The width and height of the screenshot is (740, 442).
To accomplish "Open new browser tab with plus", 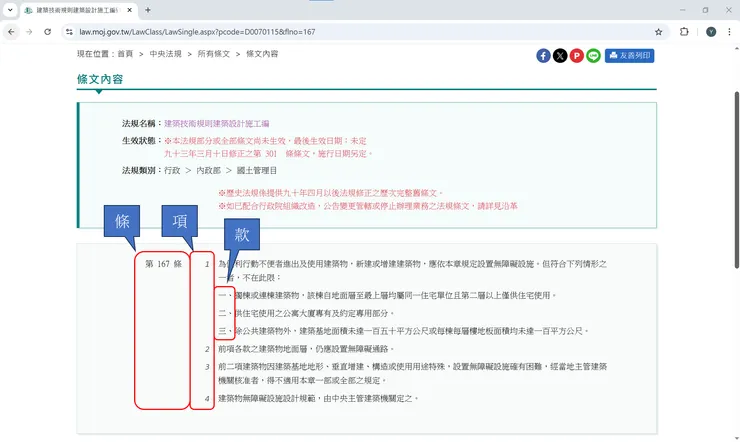I will pyautogui.click(x=148, y=10).
